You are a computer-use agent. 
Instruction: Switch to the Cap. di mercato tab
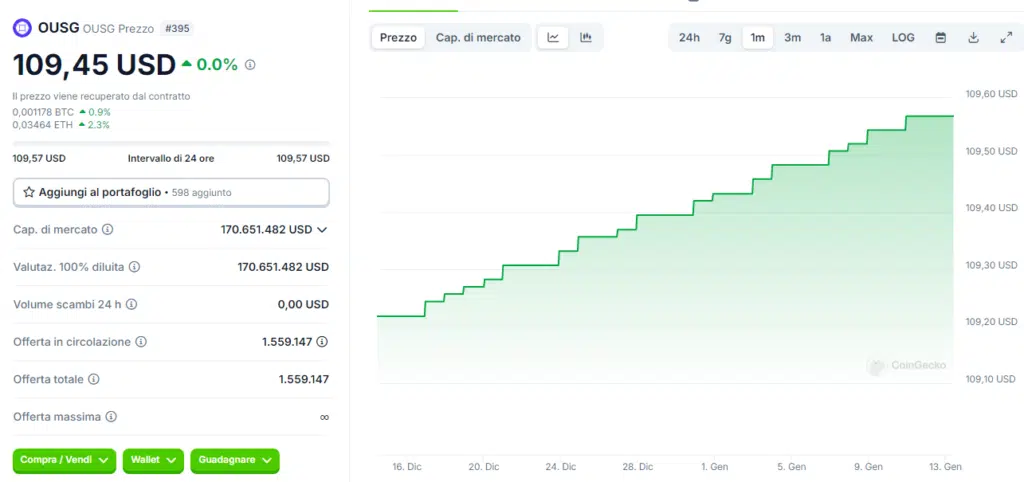[478, 38]
